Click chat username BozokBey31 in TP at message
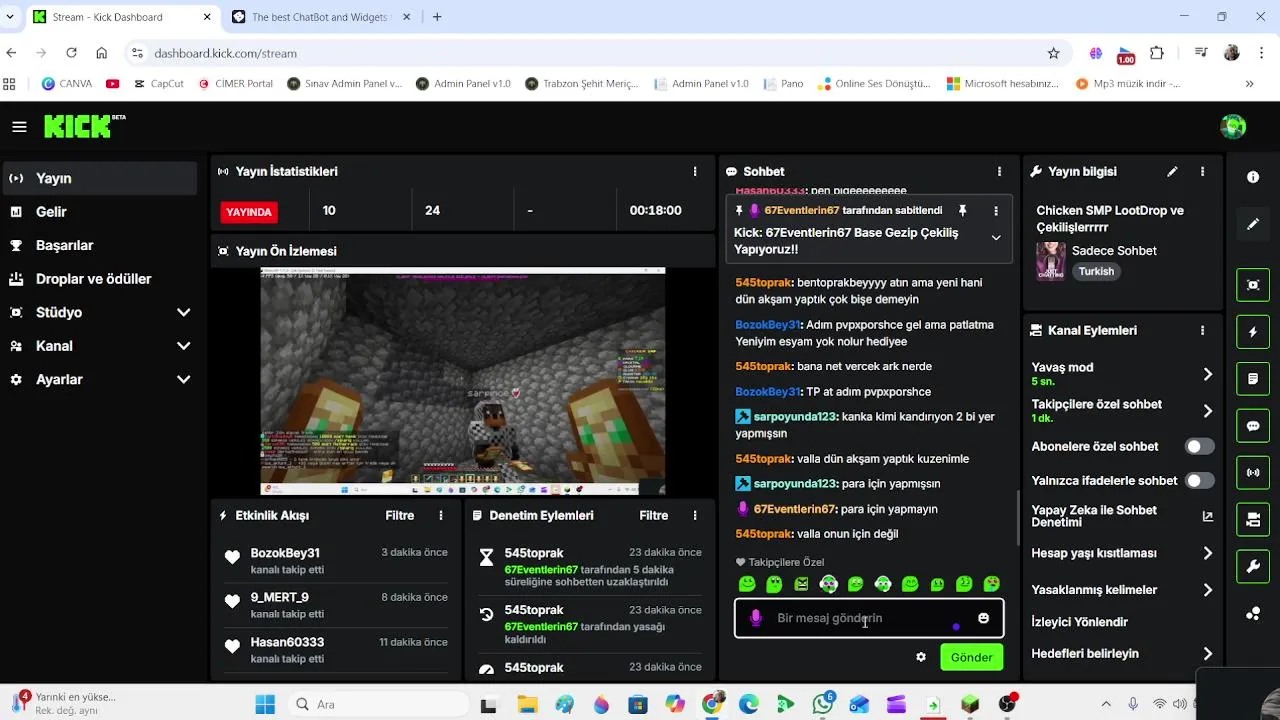Viewport: 1280px width, 720px height. (768, 392)
